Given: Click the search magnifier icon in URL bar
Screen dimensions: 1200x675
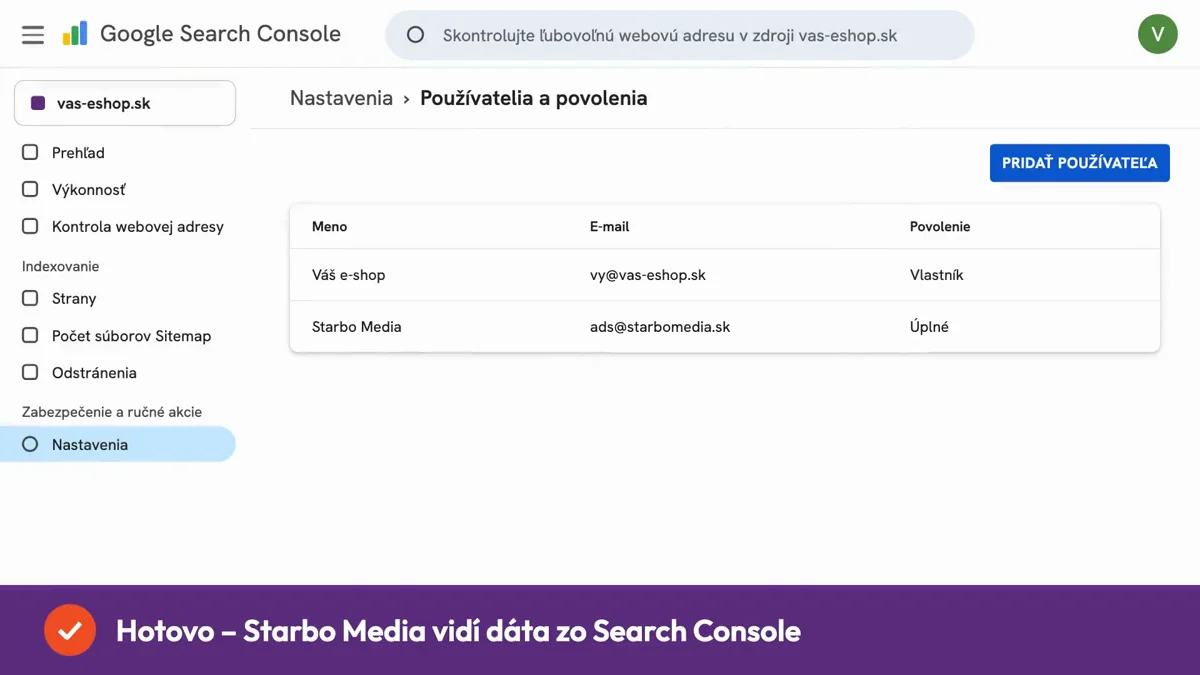Looking at the screenshot, I should coord(416,35).
